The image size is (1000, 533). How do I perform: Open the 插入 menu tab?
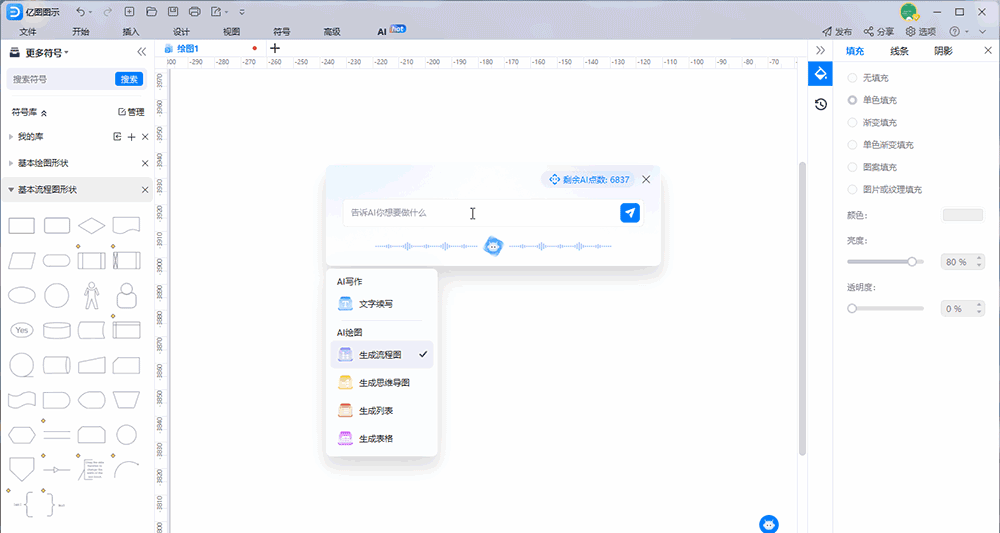pos(131,32)
